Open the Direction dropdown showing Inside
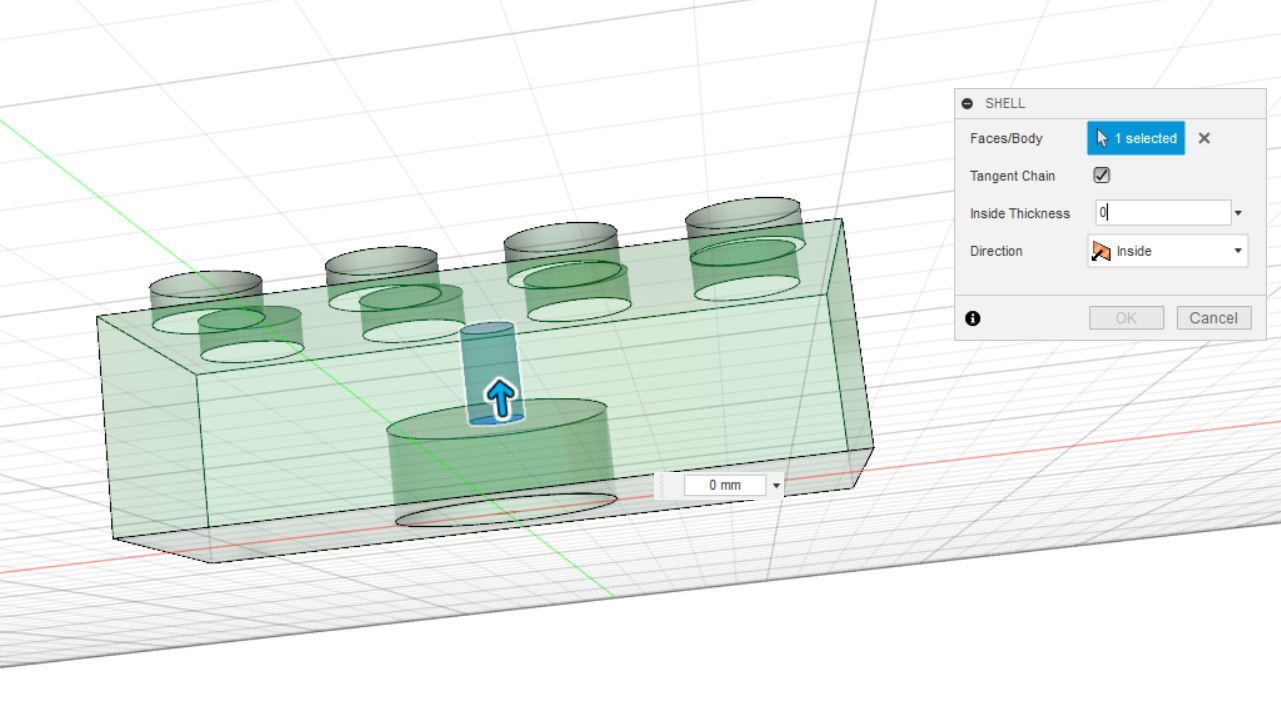The width and height of the screenshot is (1281, 704). click(1167, 251)
